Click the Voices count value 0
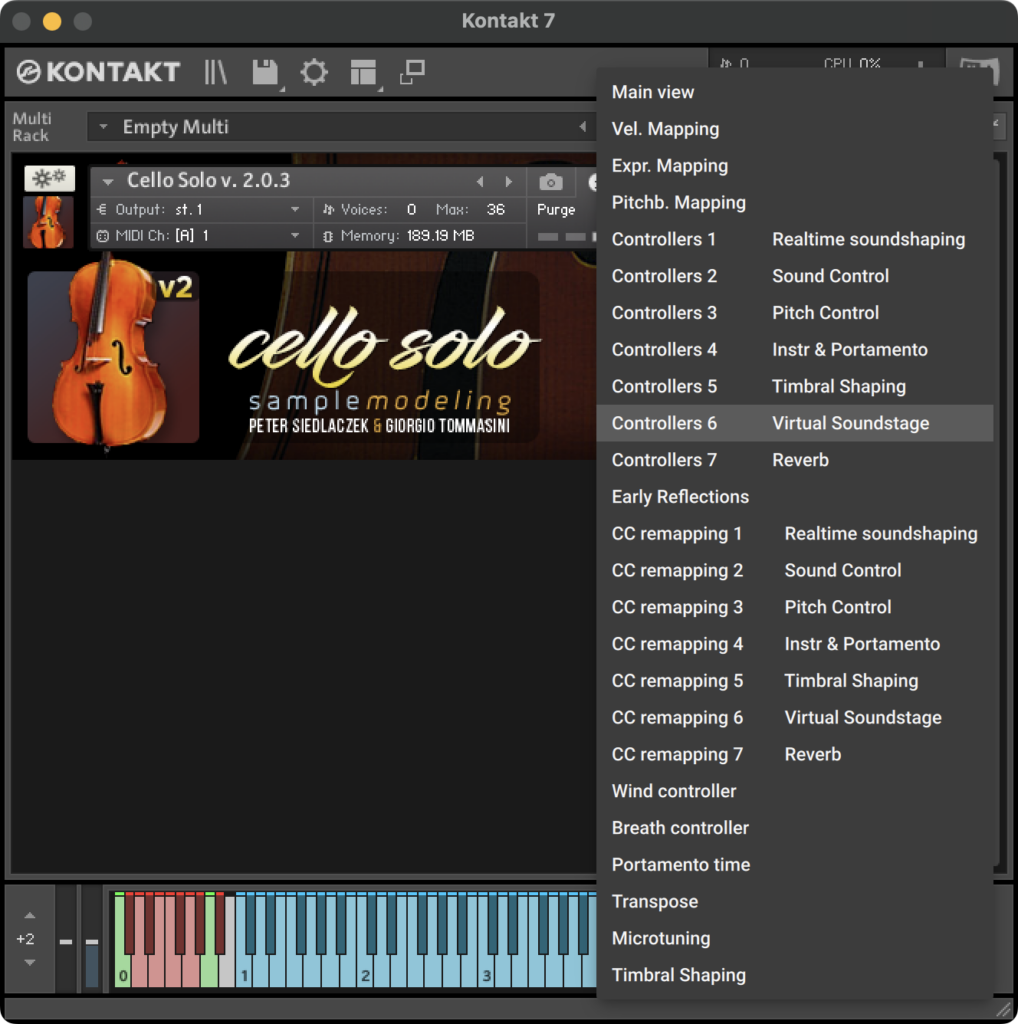The height and width of the screenshot is (1024, 1018). 411,210
